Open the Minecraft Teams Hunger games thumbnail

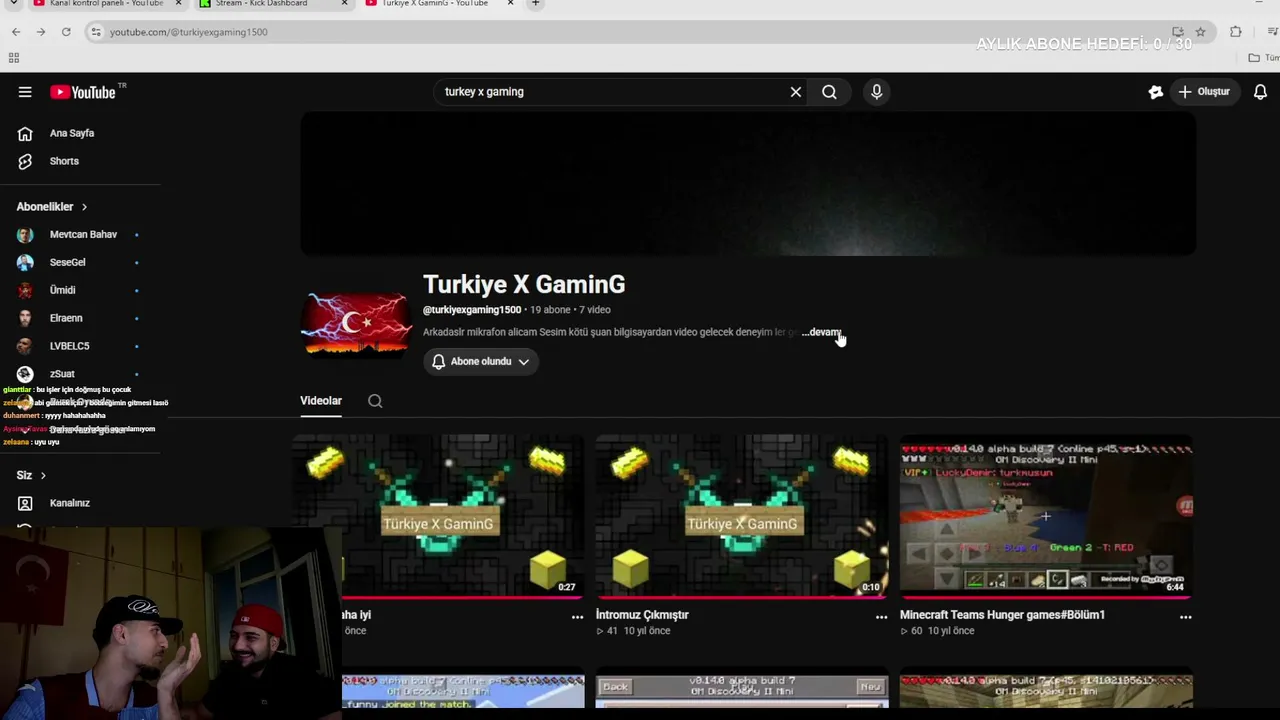pos(1046,516)
